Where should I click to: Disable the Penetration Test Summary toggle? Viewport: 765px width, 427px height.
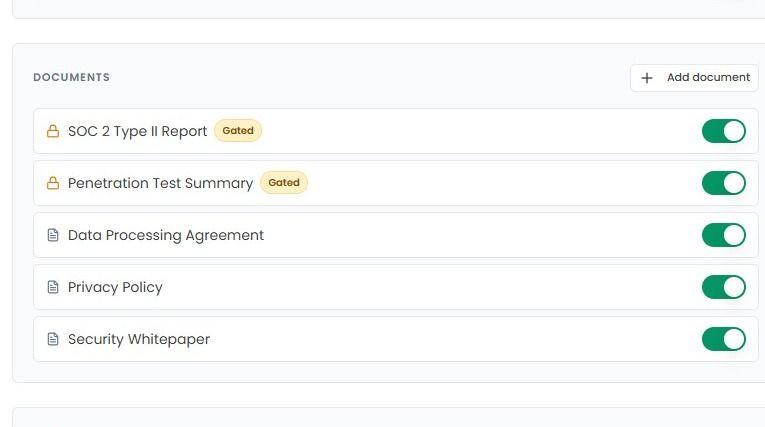click(x=724, y=183)
